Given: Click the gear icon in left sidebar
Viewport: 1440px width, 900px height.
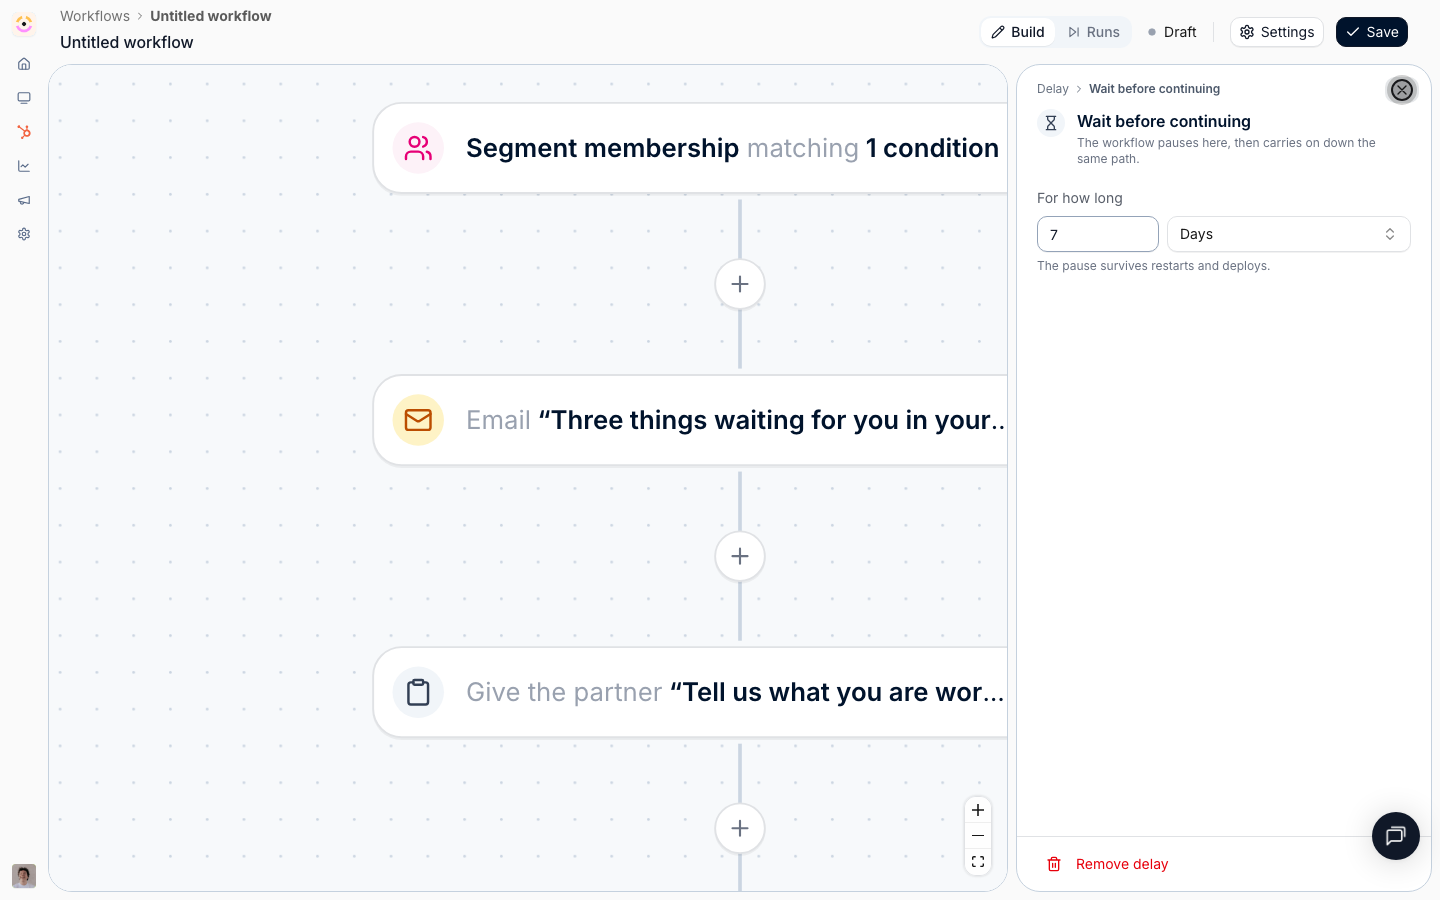Looking at the screenshot, I should tap(24, 234).
